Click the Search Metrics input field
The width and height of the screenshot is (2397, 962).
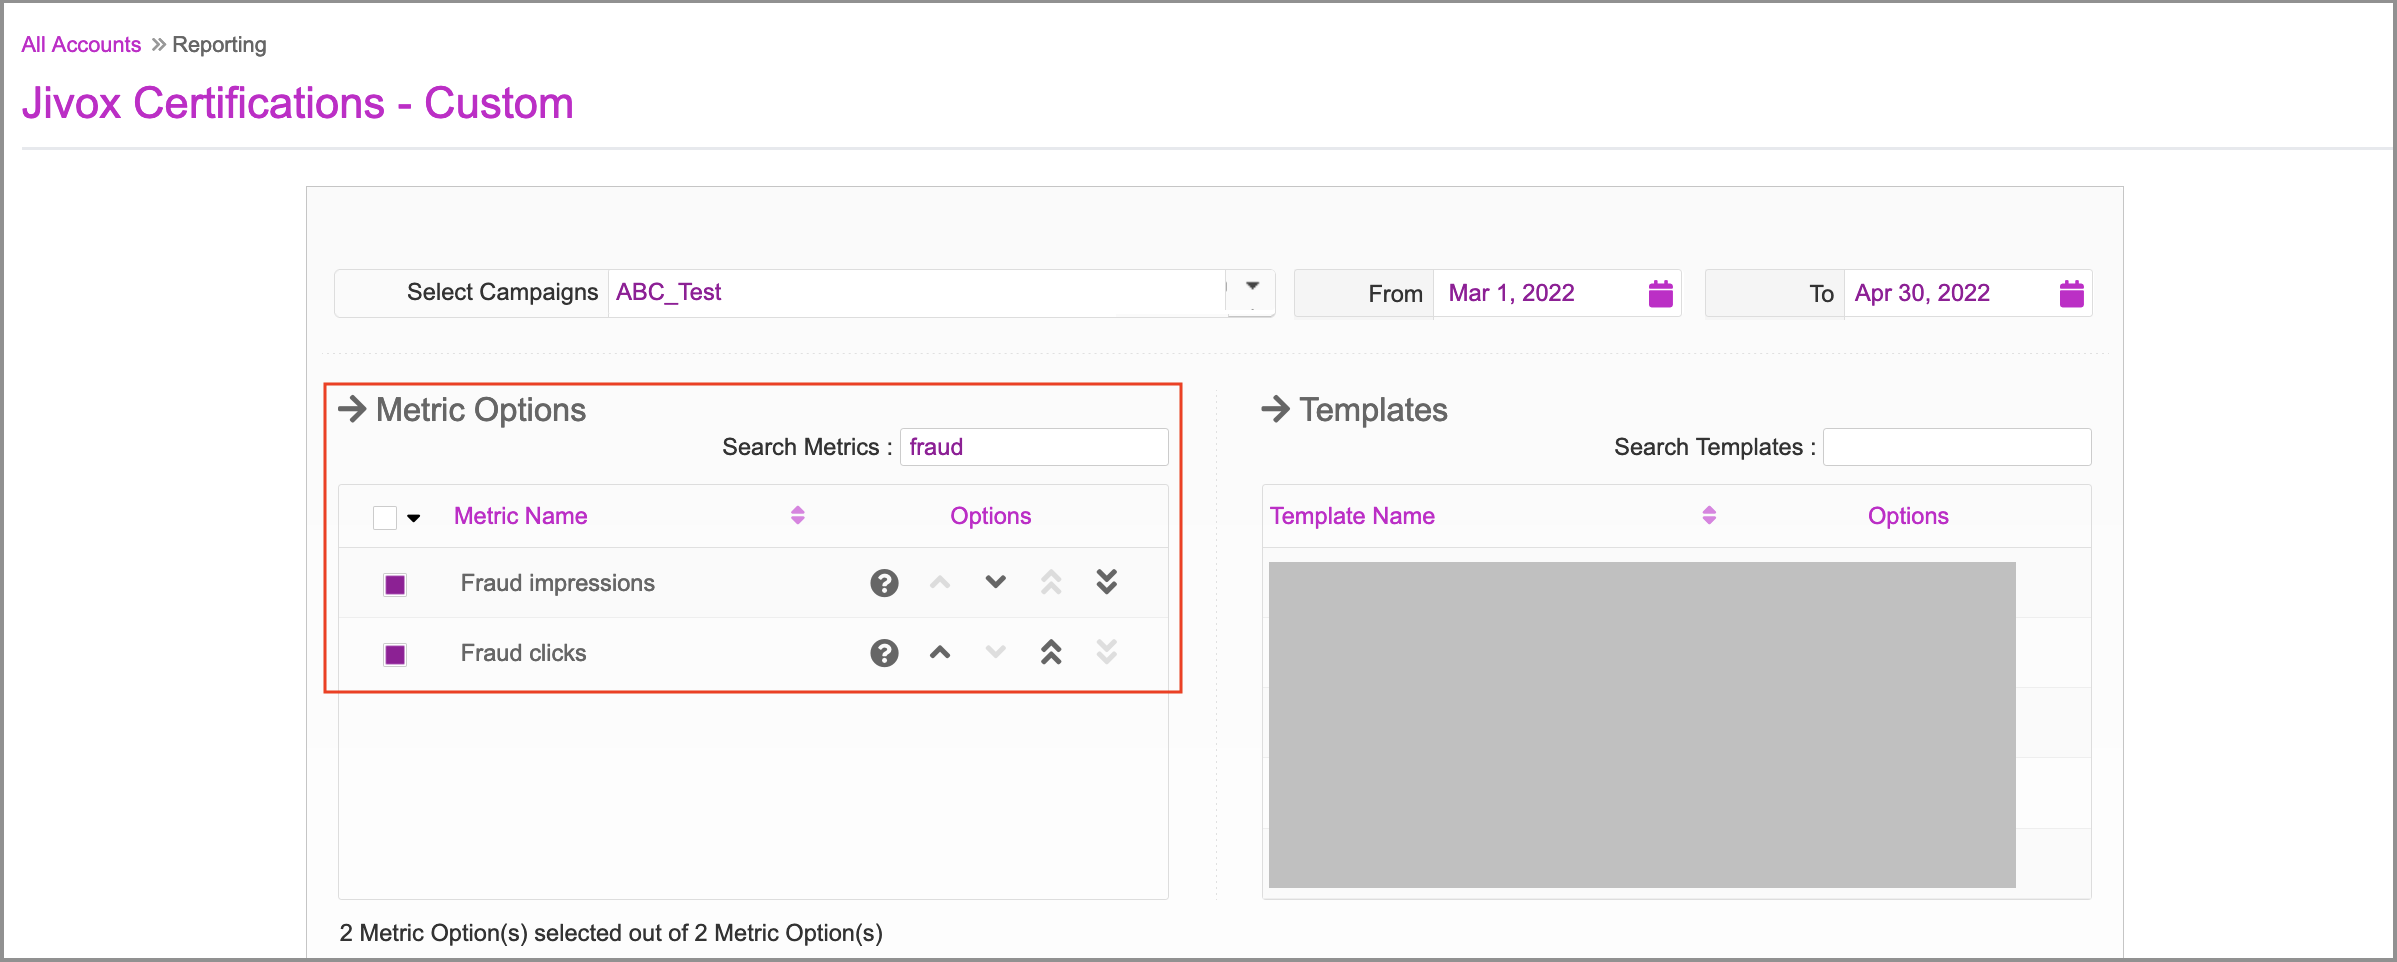click(1034, 447)
